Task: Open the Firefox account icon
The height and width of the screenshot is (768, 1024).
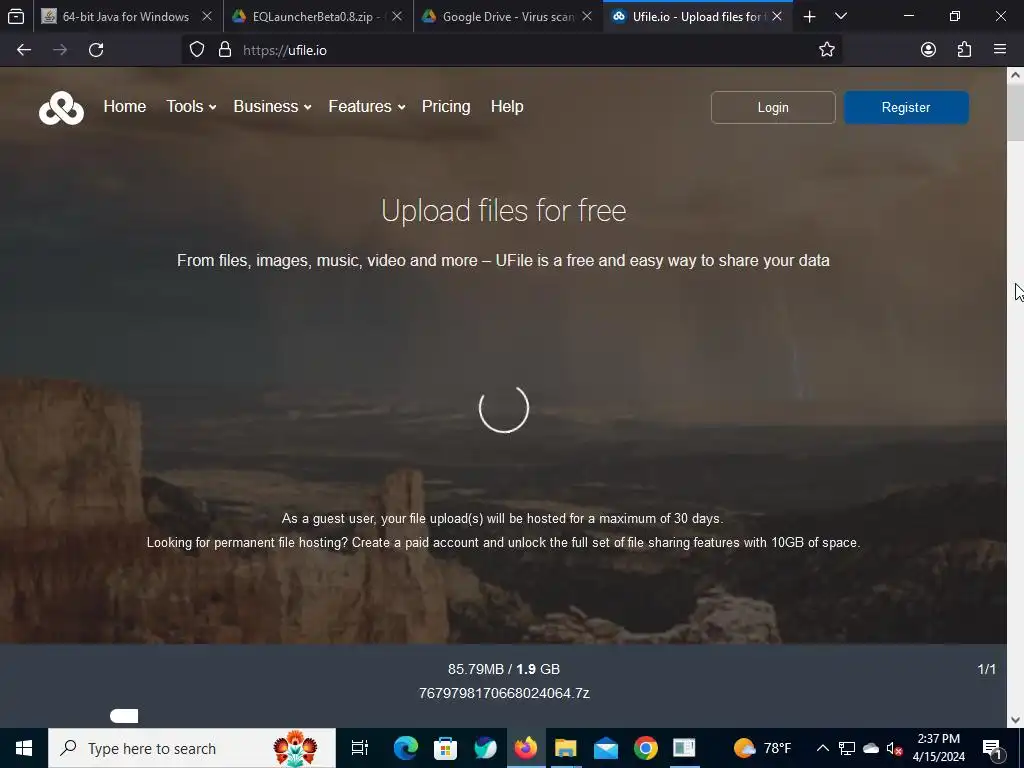Action: 928,50
